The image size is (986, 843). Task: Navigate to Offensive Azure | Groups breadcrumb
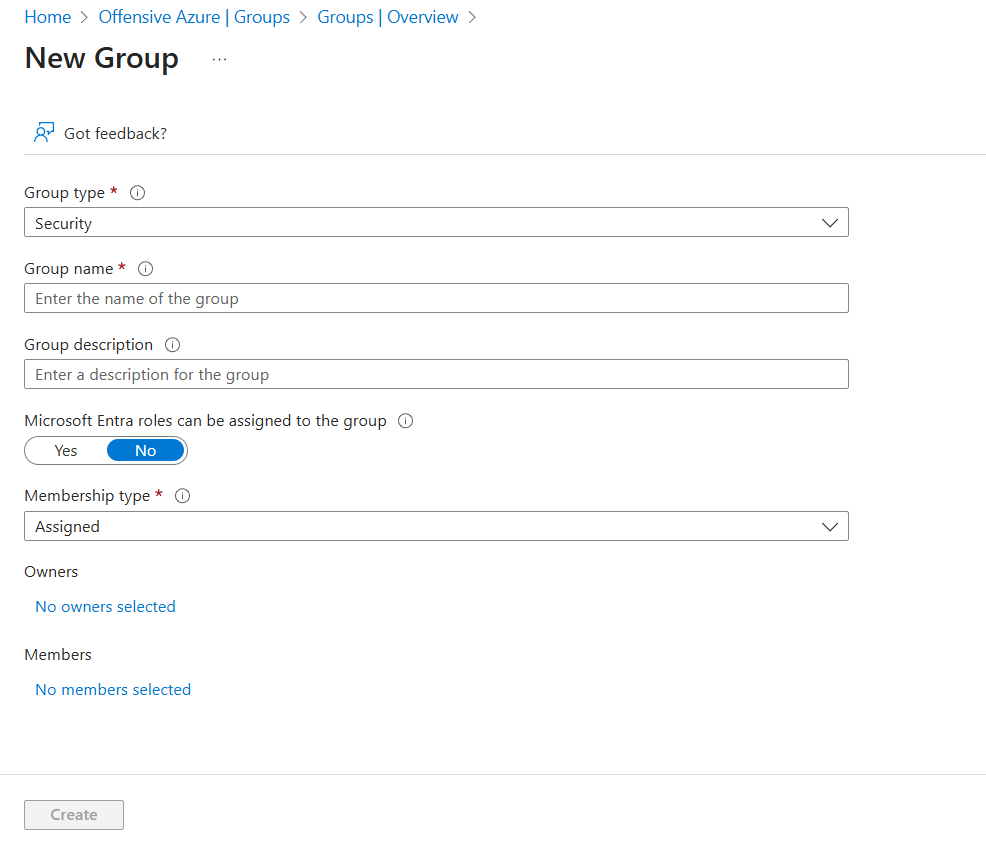(x=194, y=17)
